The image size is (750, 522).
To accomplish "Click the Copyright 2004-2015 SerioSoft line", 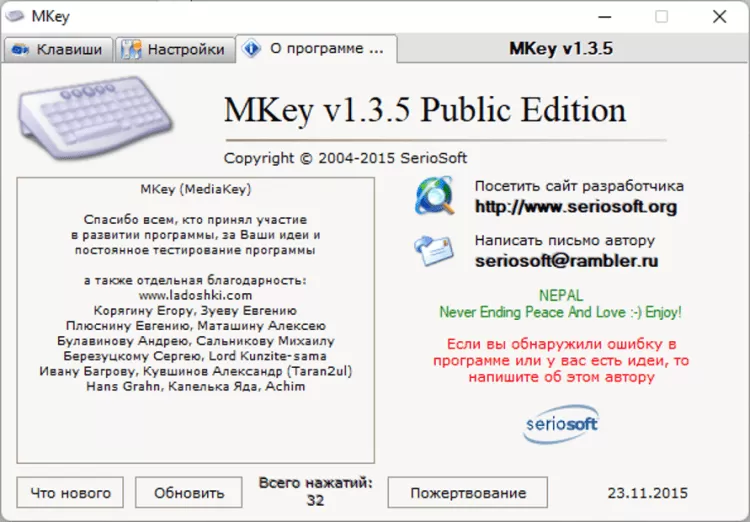I will [x=345, y=158].
